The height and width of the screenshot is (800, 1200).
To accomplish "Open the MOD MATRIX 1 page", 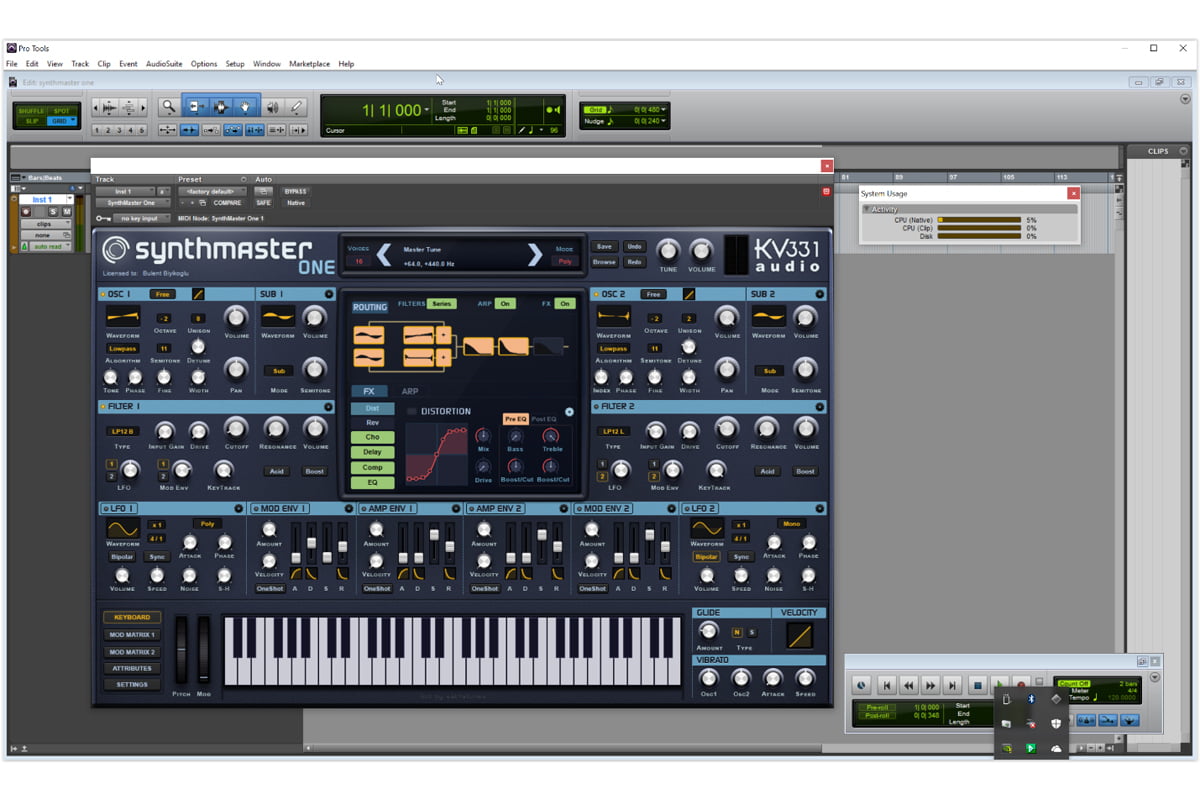I will pos(132,635).
